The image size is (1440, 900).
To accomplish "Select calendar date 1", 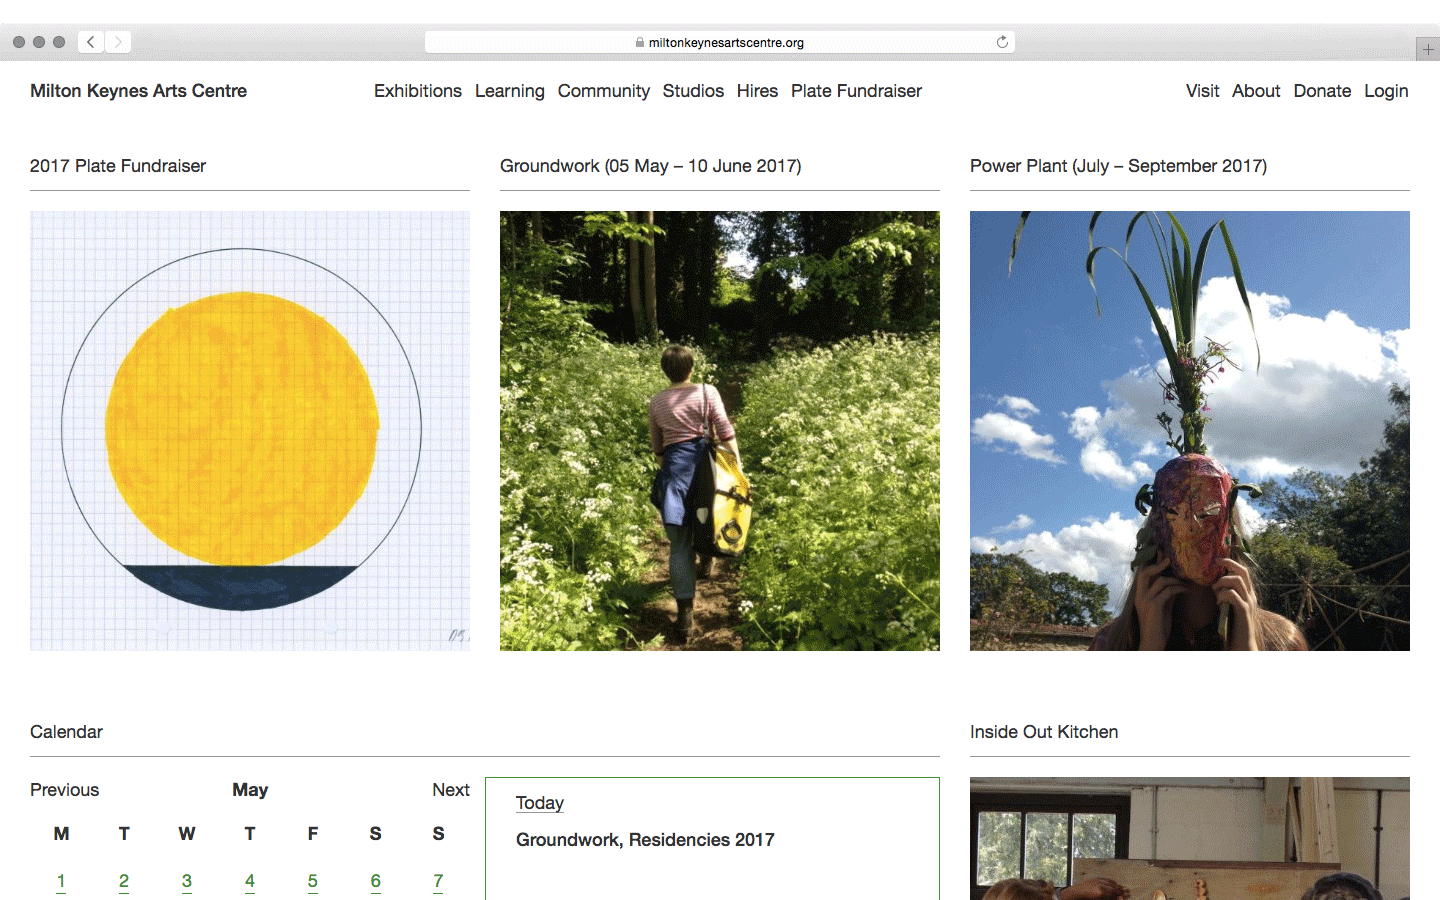I will click(x=61, y=881).
